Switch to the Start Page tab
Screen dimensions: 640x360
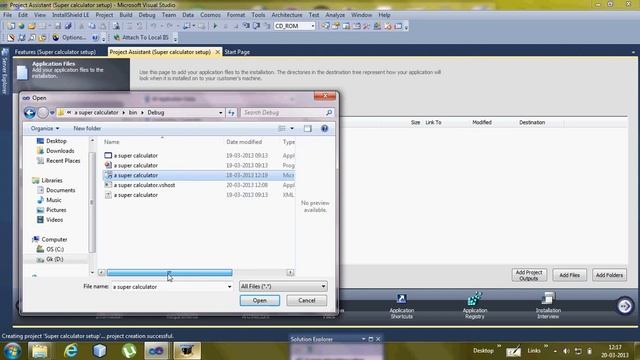pos(237,52)
